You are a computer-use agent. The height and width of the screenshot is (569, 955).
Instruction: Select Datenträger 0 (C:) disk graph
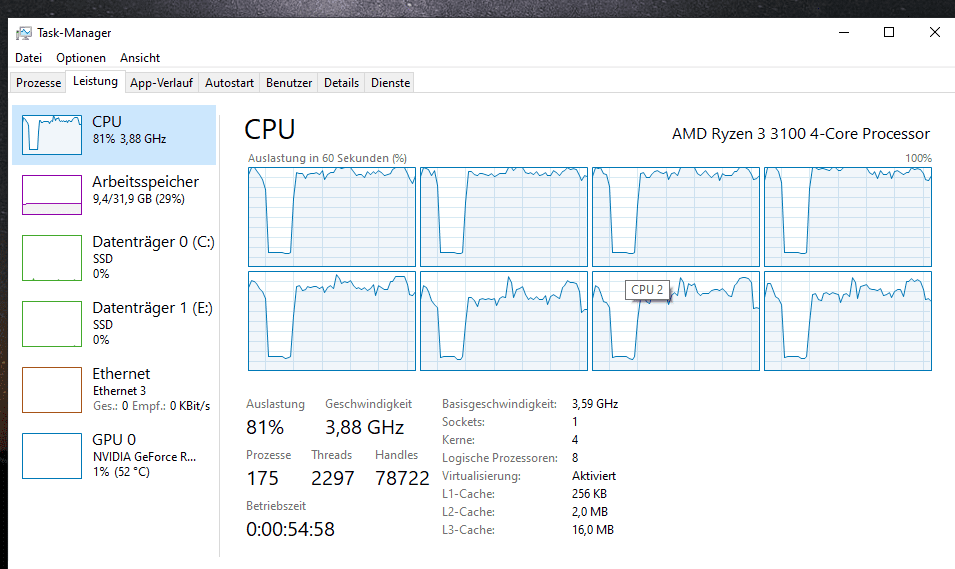click(52, 258)
